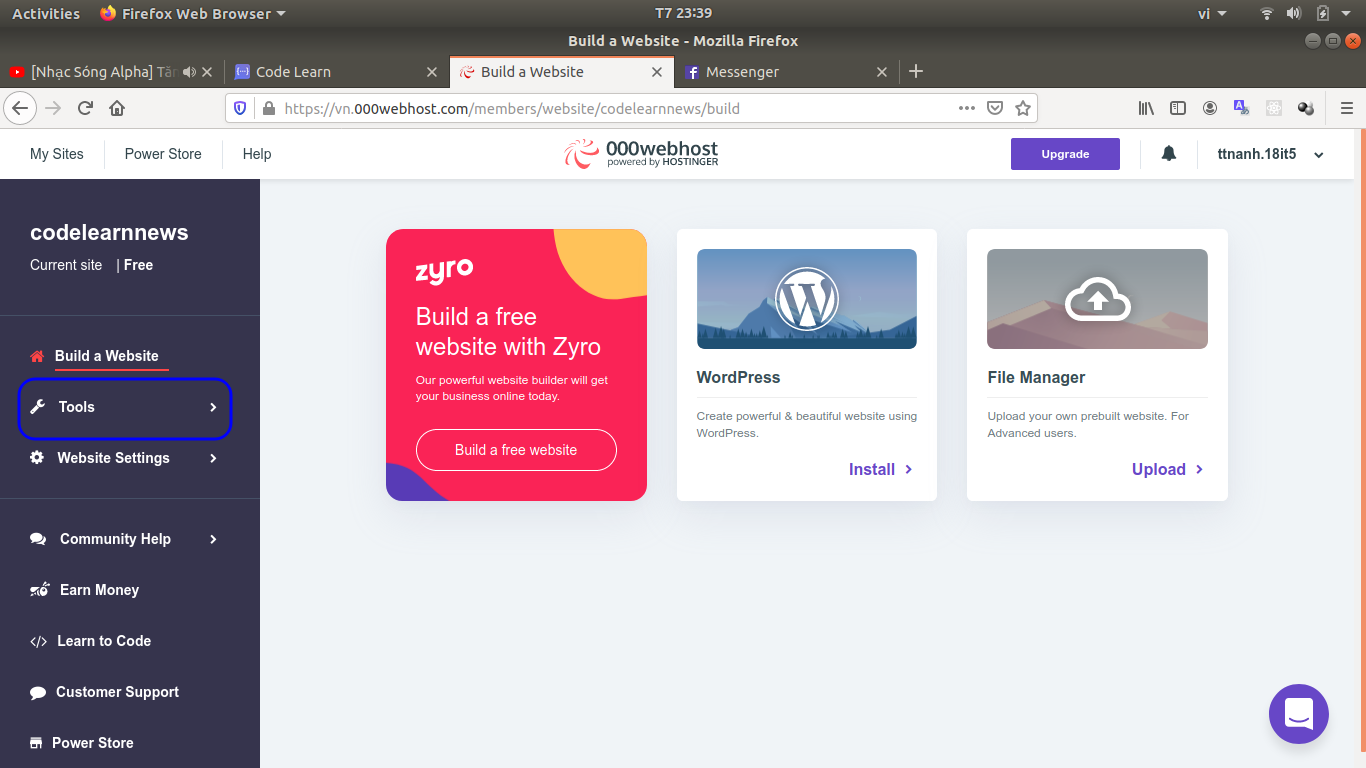The height and width of the screenshot is (768, 1366).
Task: Expand the Website Settings chevron
Action: pyautogui.click(x=213, y=458)
